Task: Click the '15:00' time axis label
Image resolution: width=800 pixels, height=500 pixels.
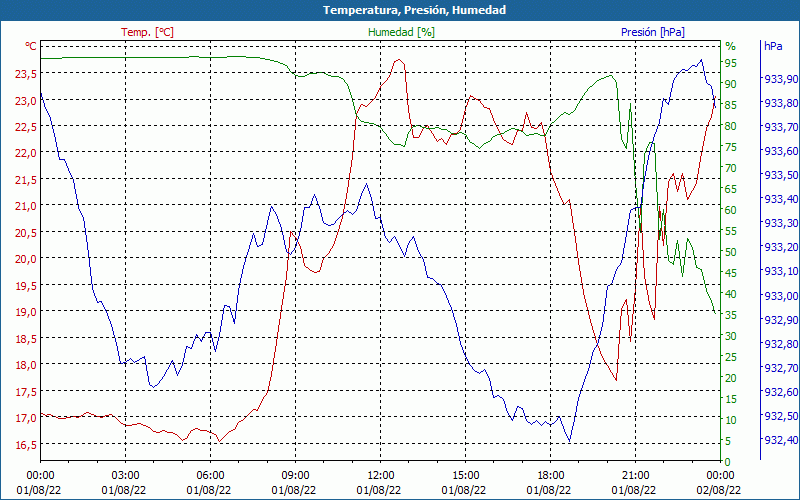Action: [x=465, y=476]
